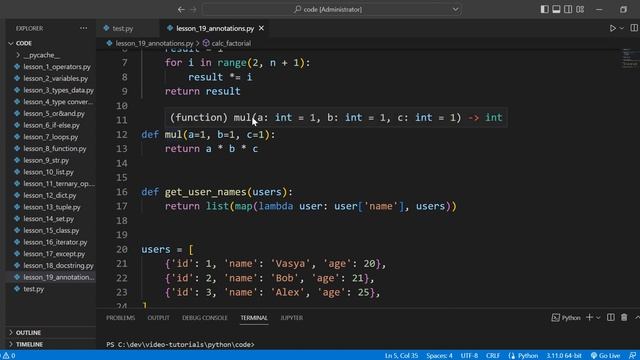This screenshot has height=360, width=640.
Task: Open lesson_5_or&and.py file
Action: [x=54, y=113]
